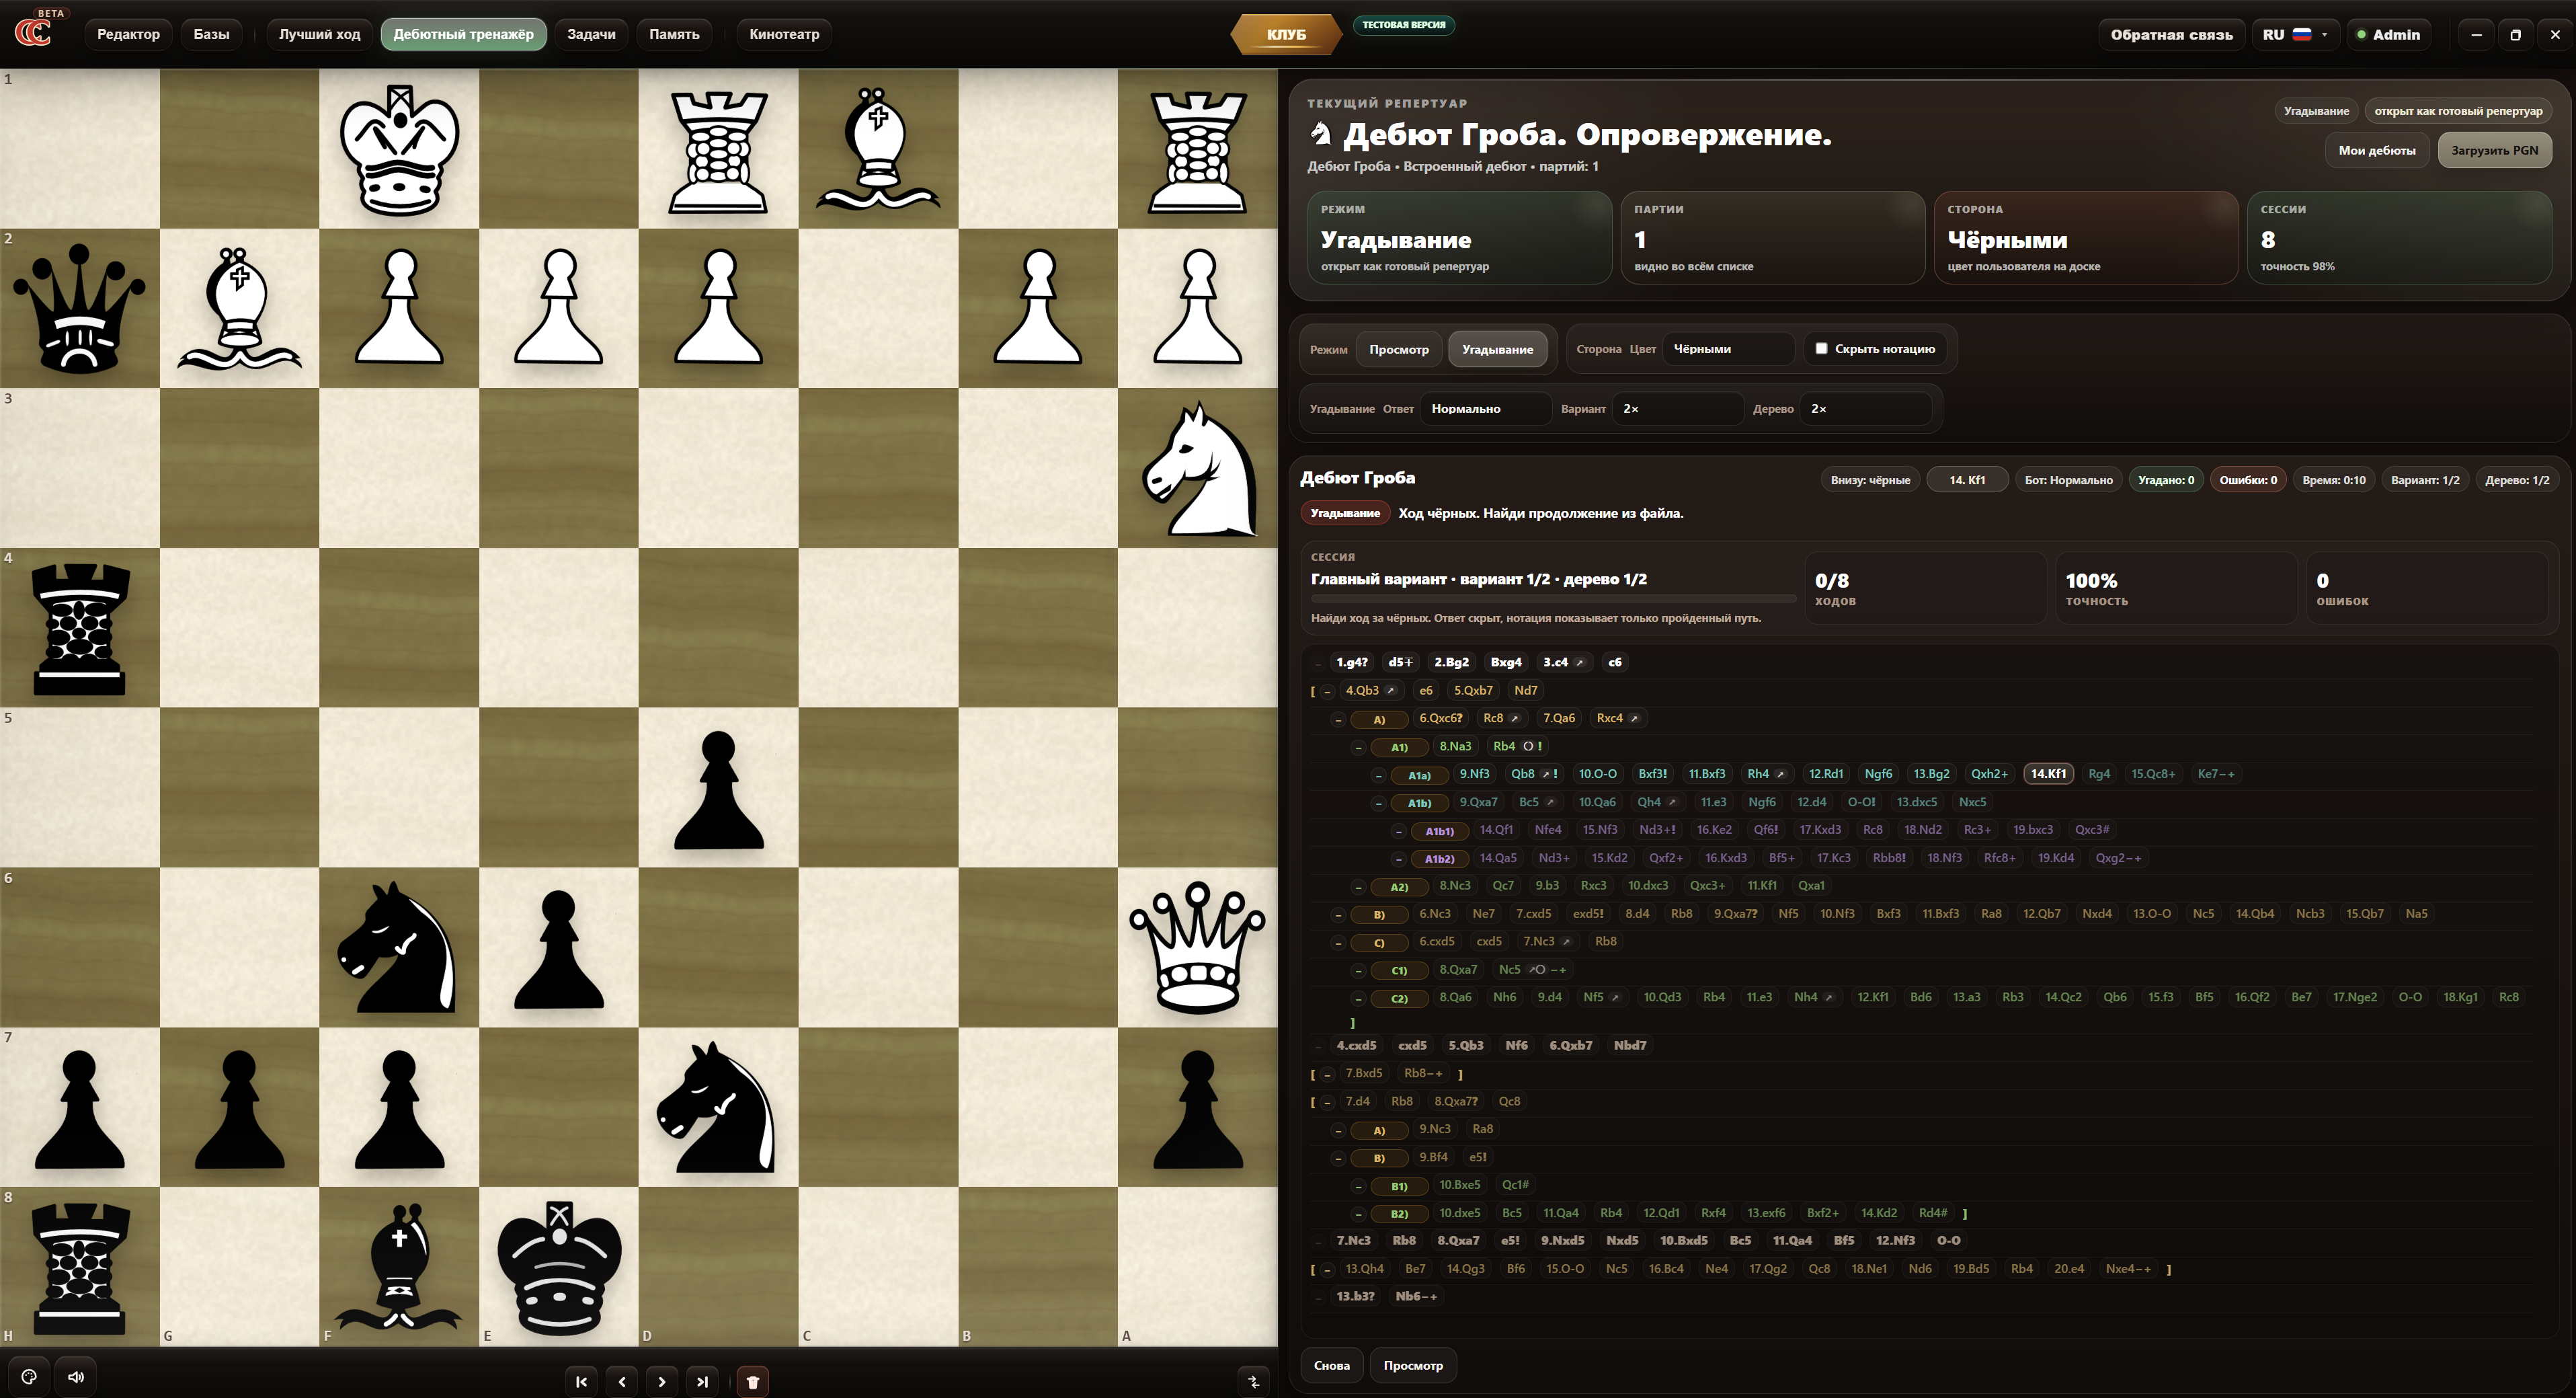Select the black king on e8
Screen dimensions: 2576x1398
click(x=559, y=1268)
